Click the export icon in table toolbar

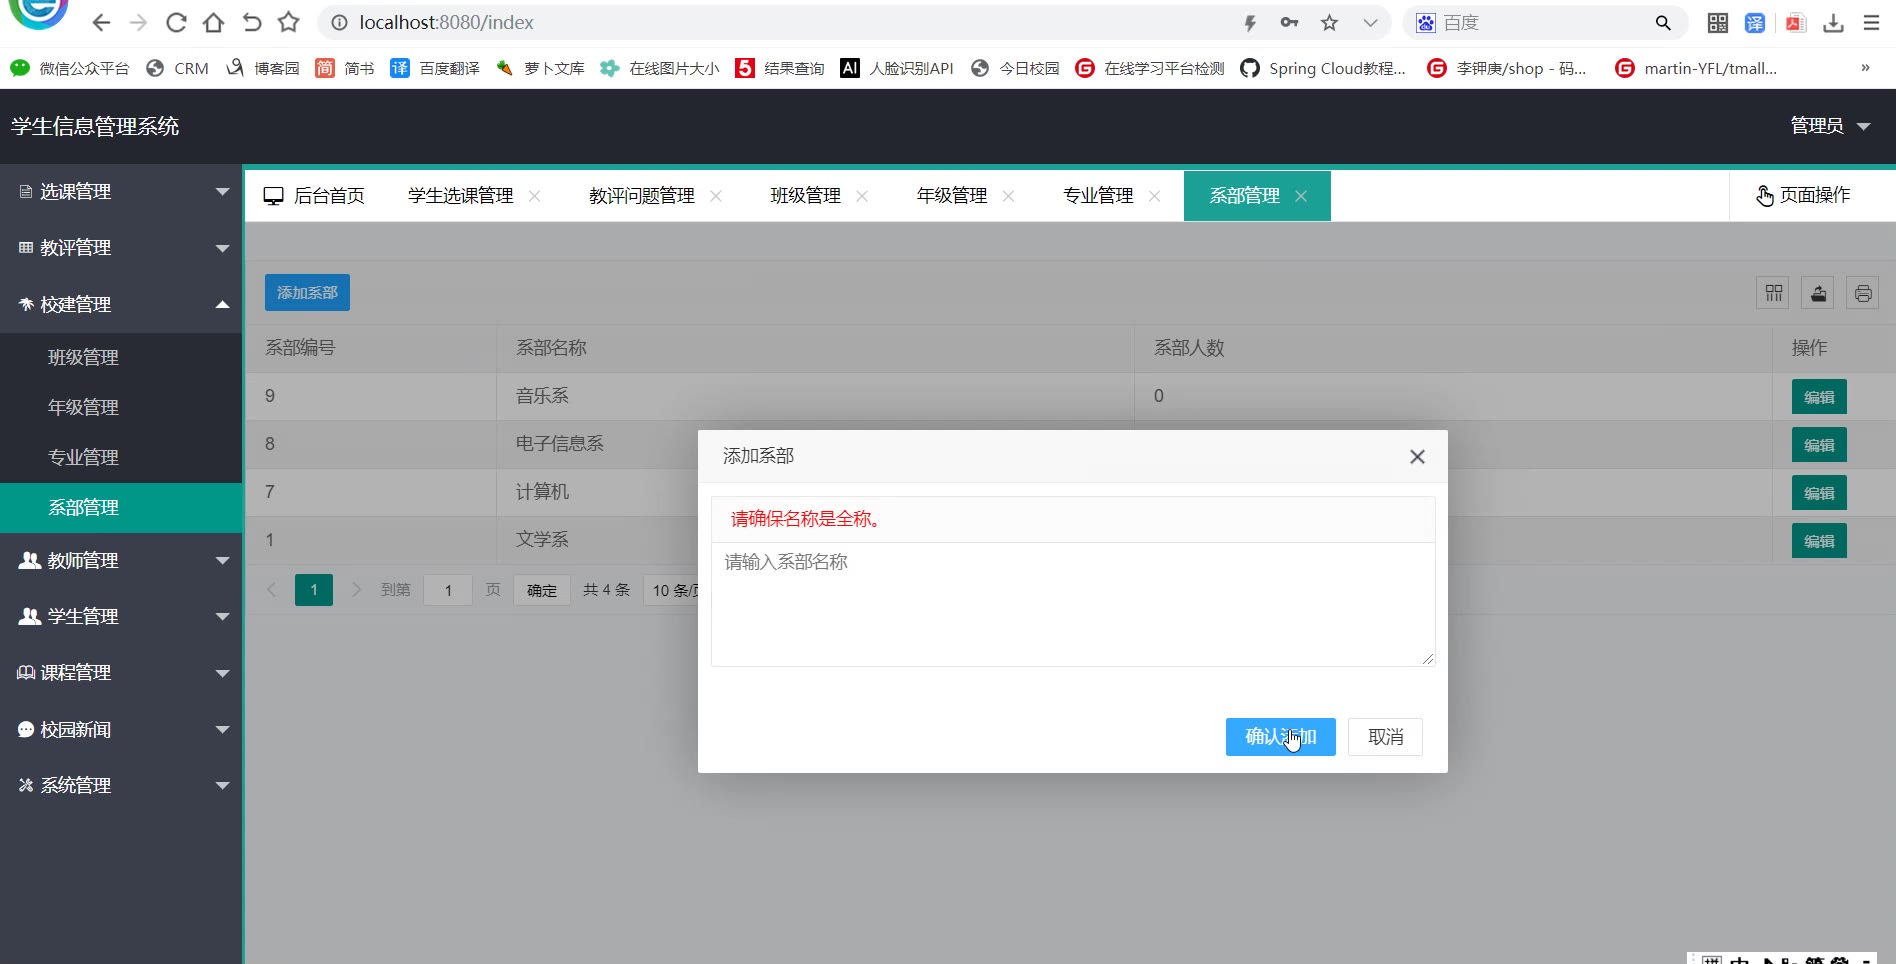(x=1818, y=293)
